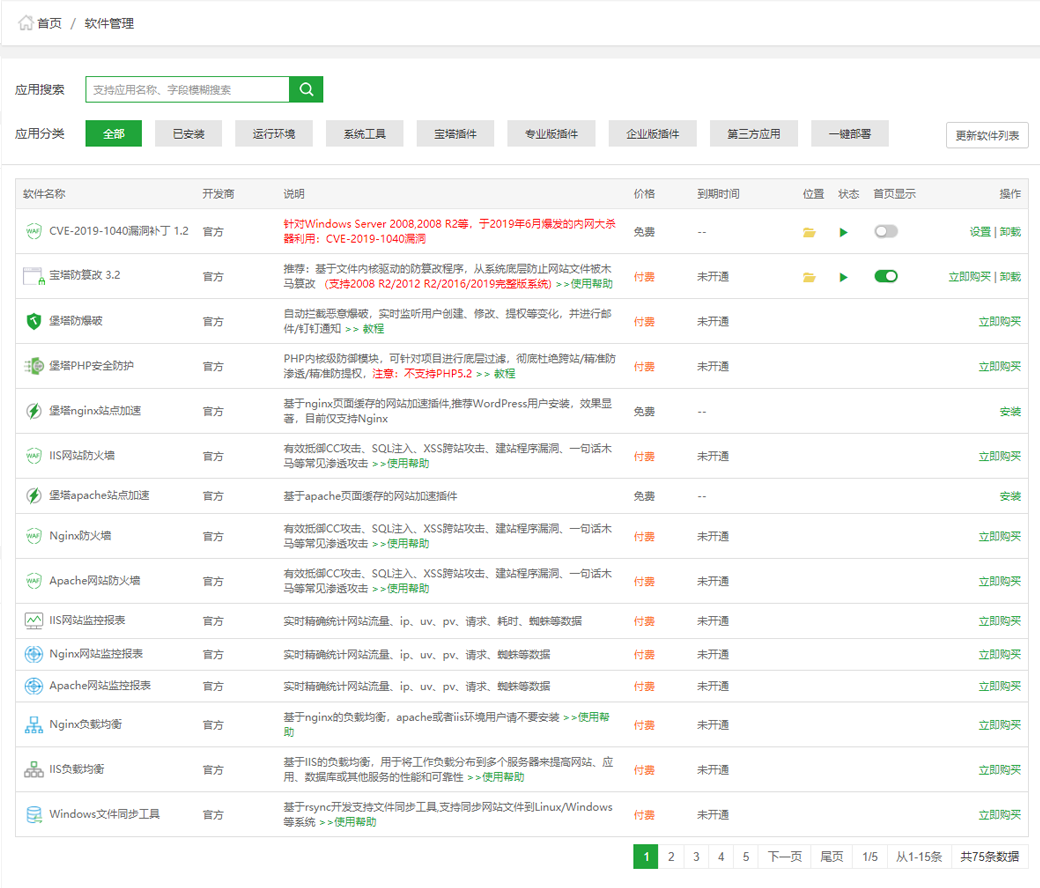The image size is (1040, 888).
Task: Click 立即购买 for Nginx防火墙
Action: [x=999, y=537]
